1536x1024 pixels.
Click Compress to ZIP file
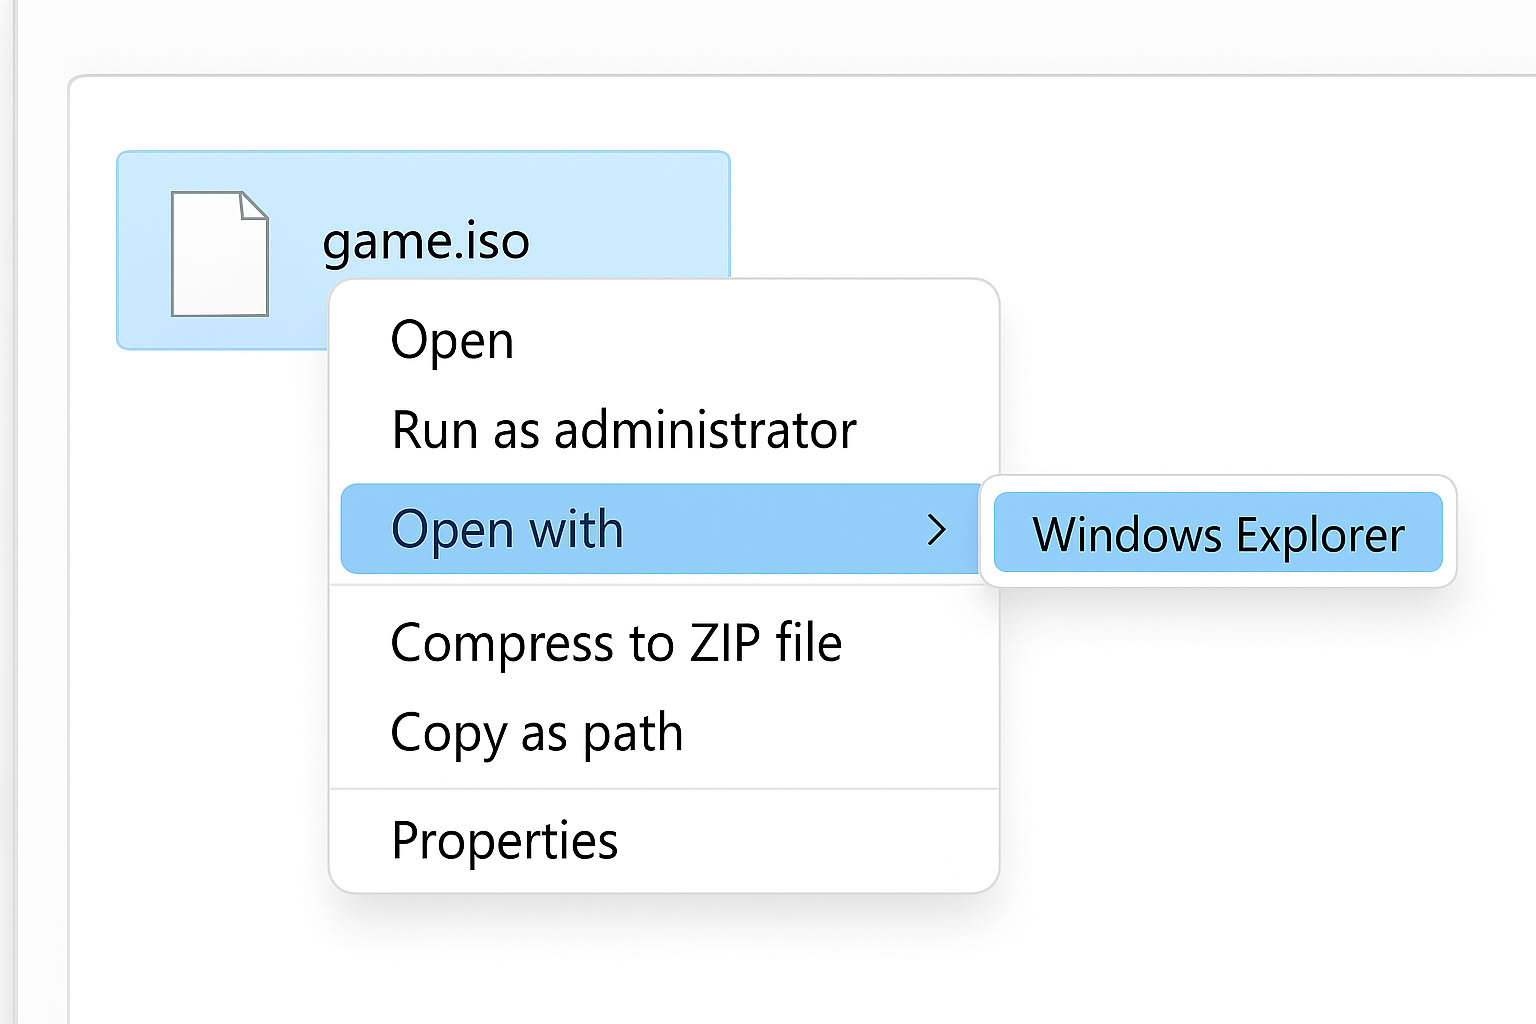coord(617,643)
